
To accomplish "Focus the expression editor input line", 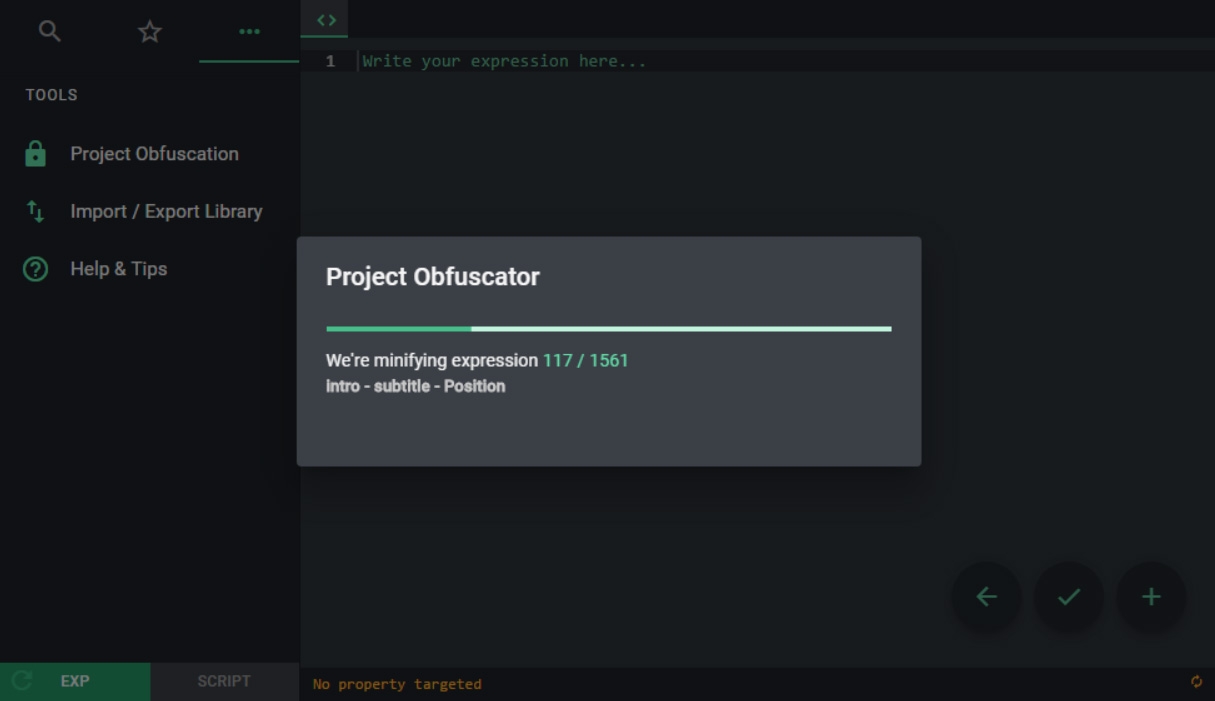I will (780, 61).
